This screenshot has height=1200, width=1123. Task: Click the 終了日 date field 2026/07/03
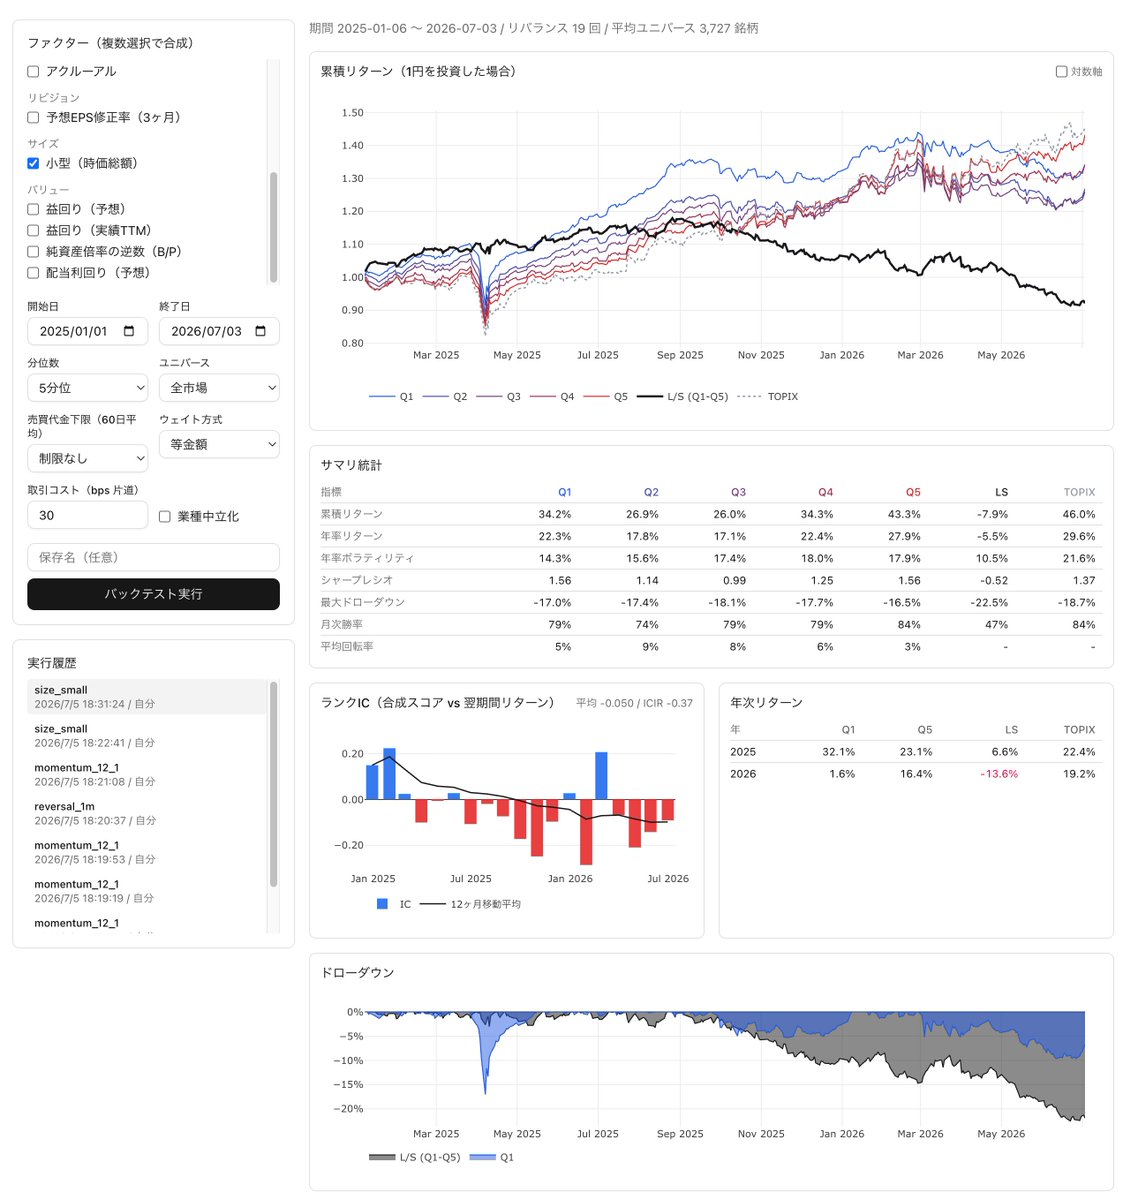click(x=219, y=331)
